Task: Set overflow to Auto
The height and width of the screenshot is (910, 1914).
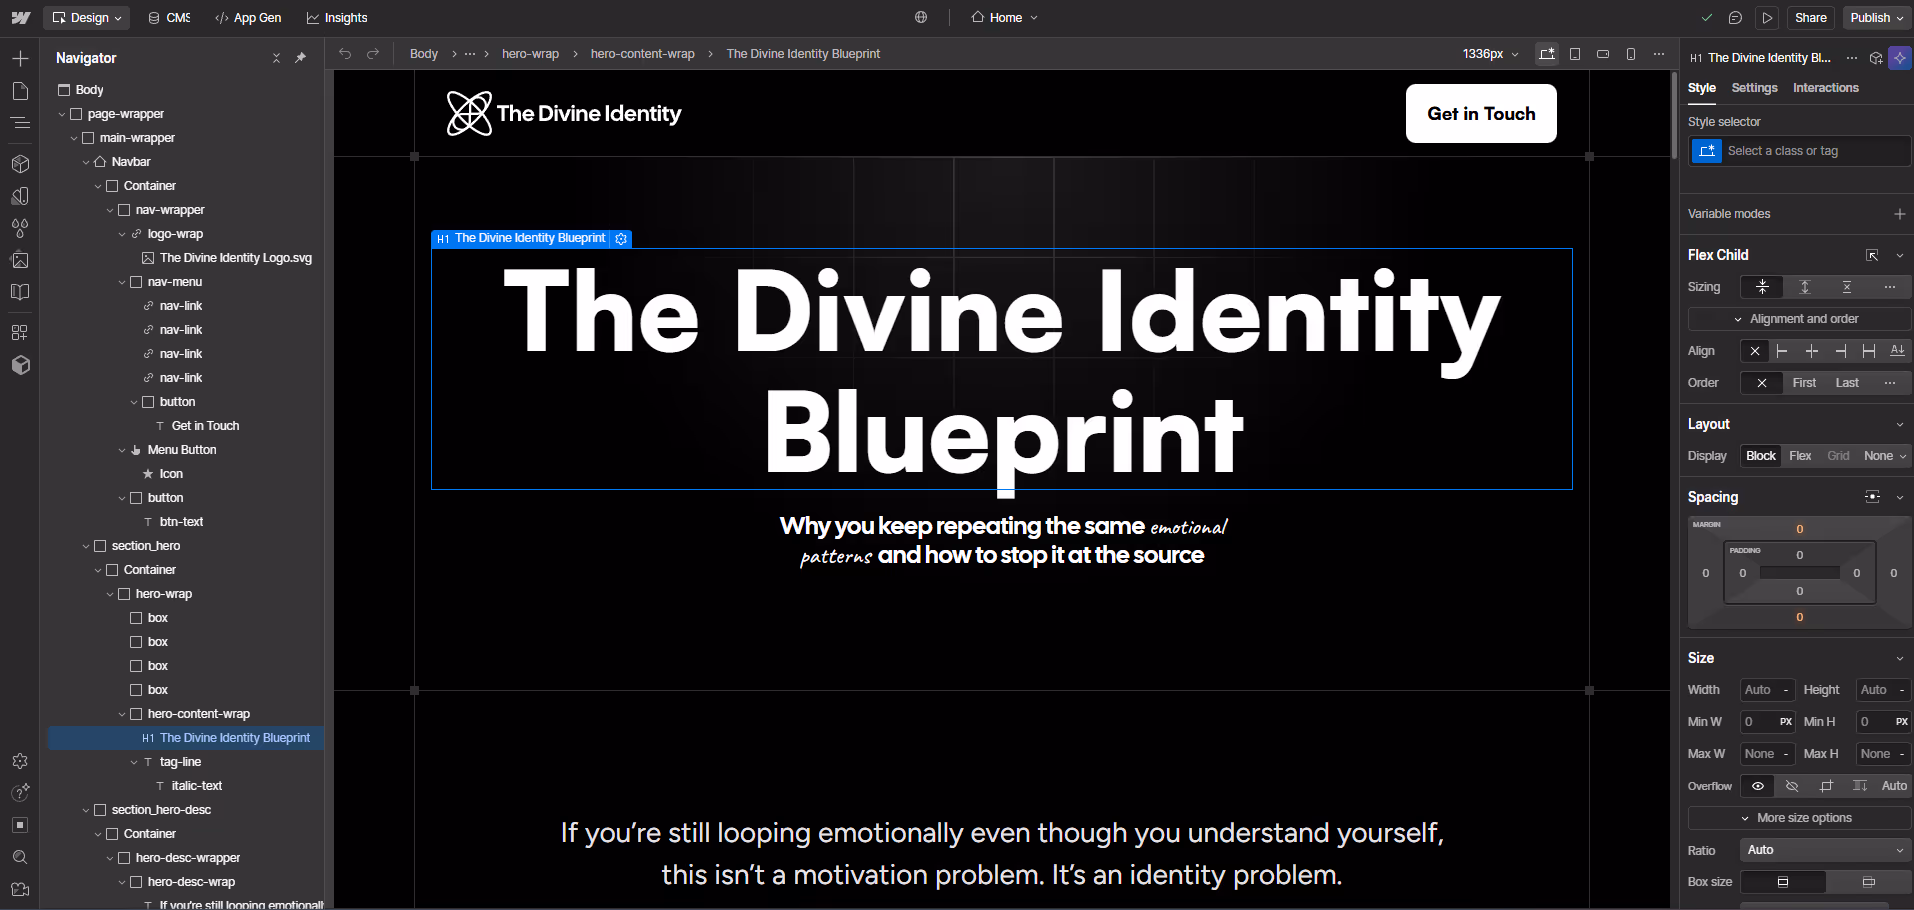Action: 1894,786
